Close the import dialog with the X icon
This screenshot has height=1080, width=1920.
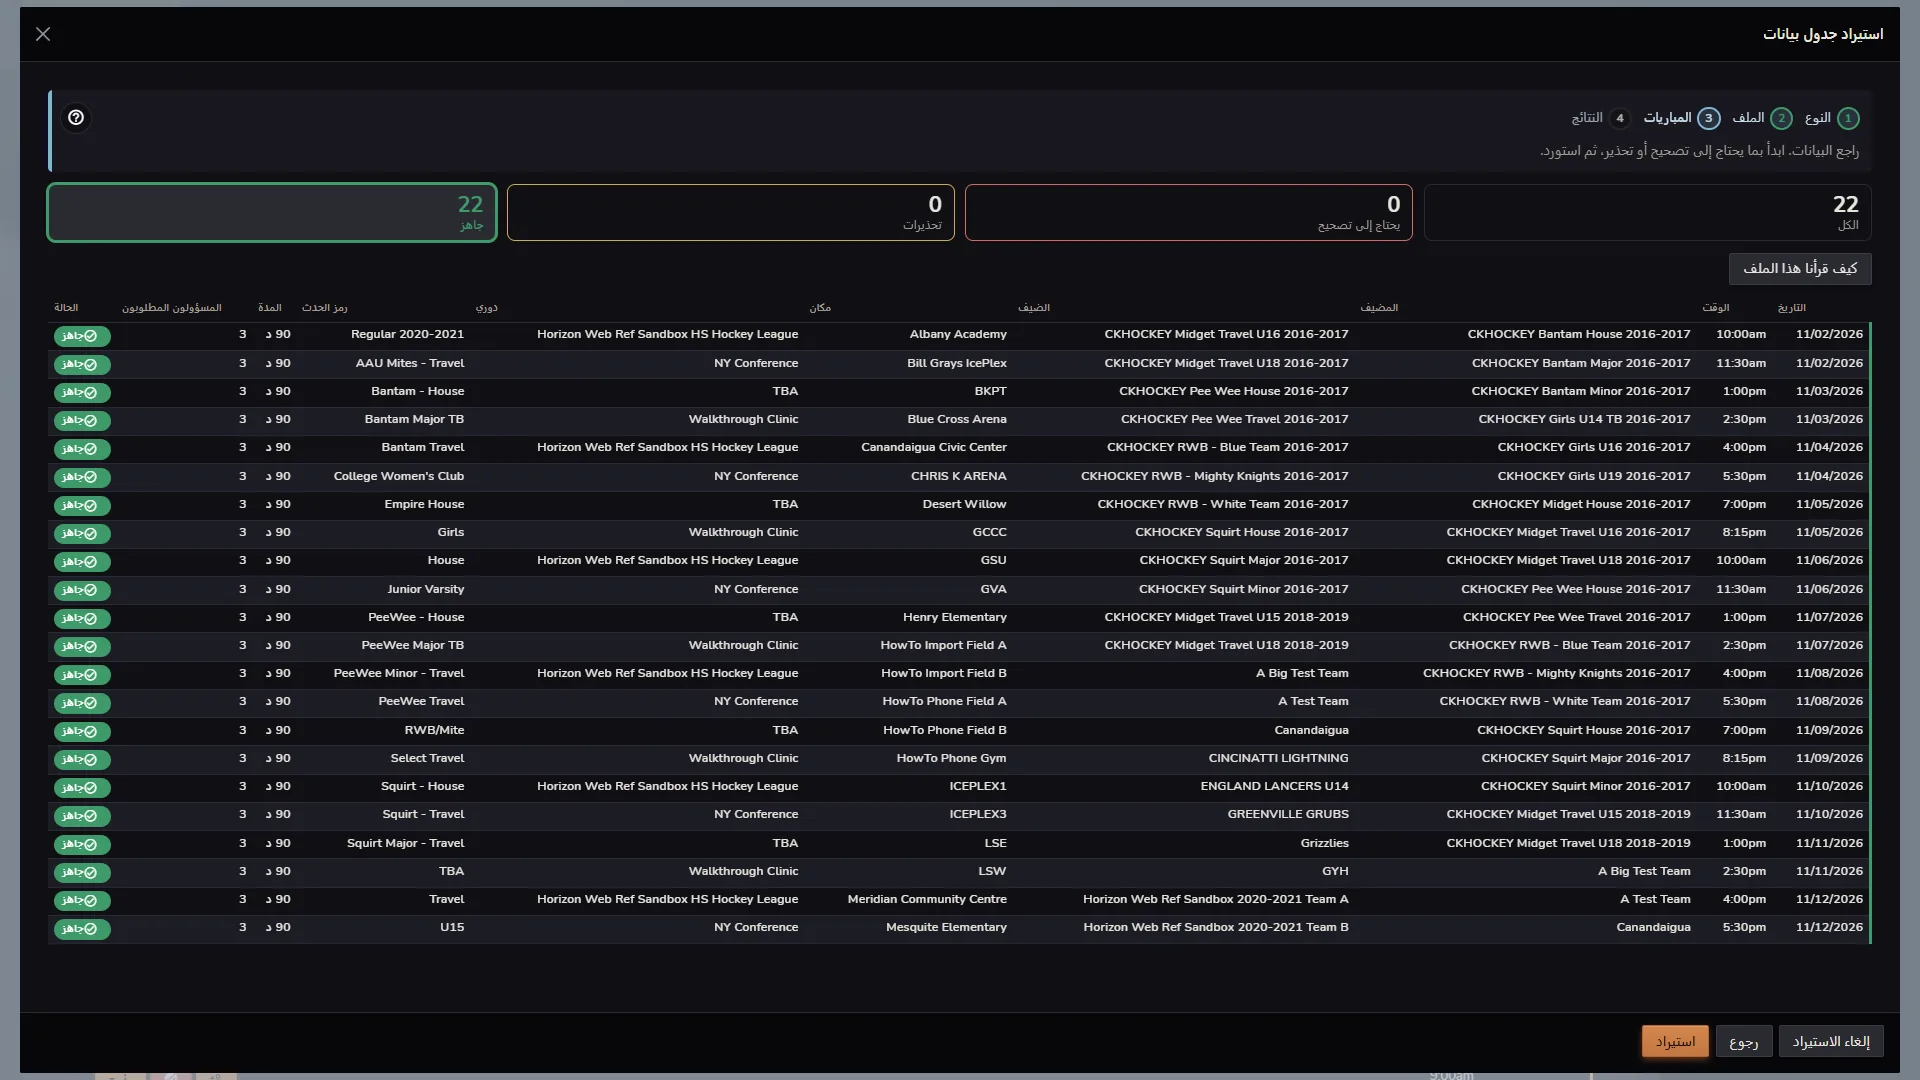[x=43, y=34]
